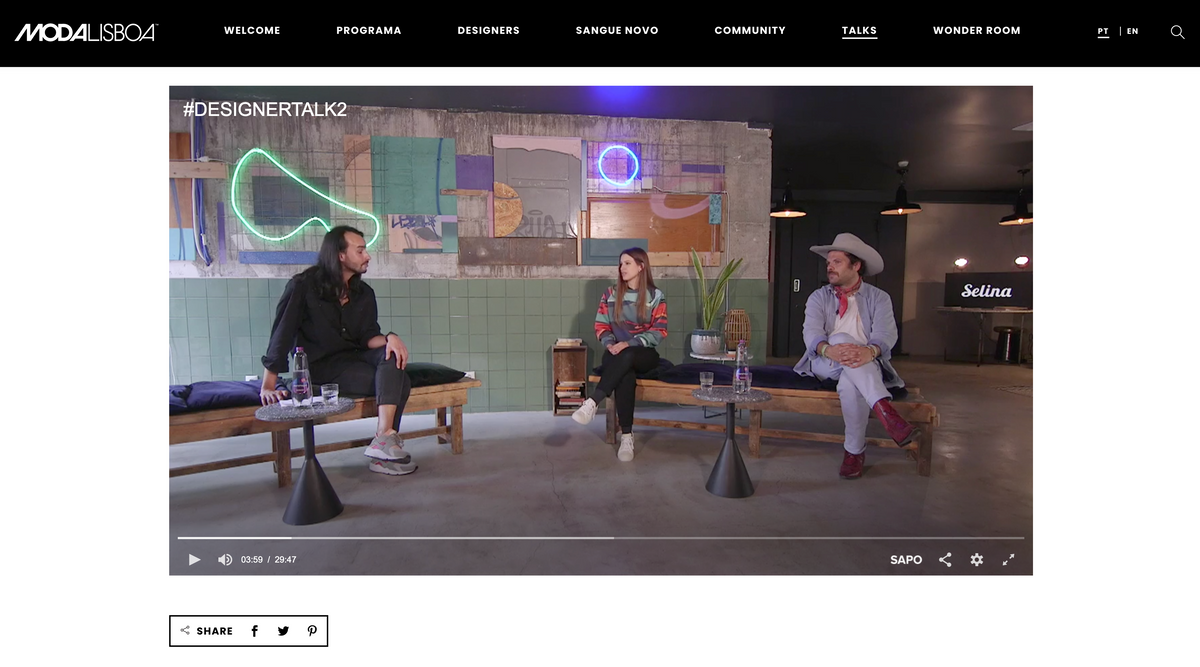Viewport: 1200px width, 667px height.
Task: Open video player settings gear
Action: point(977,560)
